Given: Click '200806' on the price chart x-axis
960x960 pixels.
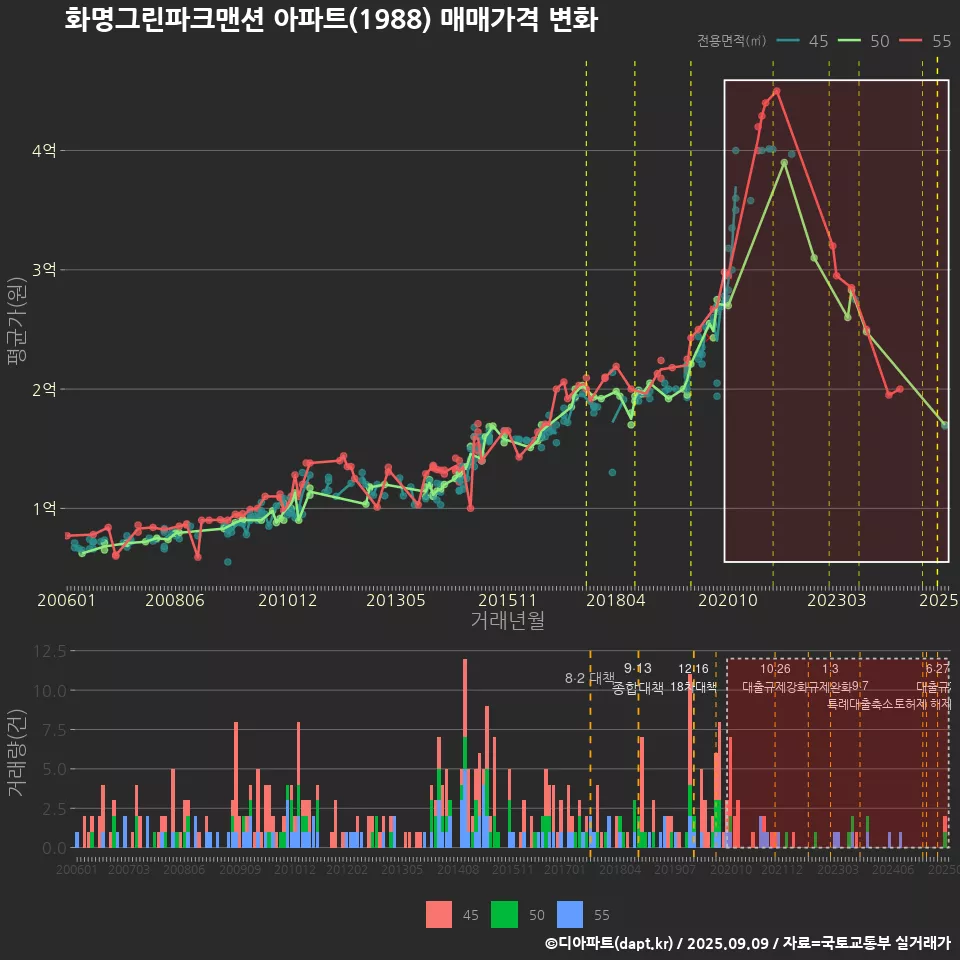Looking at the screenshot, I should point(174,600).
